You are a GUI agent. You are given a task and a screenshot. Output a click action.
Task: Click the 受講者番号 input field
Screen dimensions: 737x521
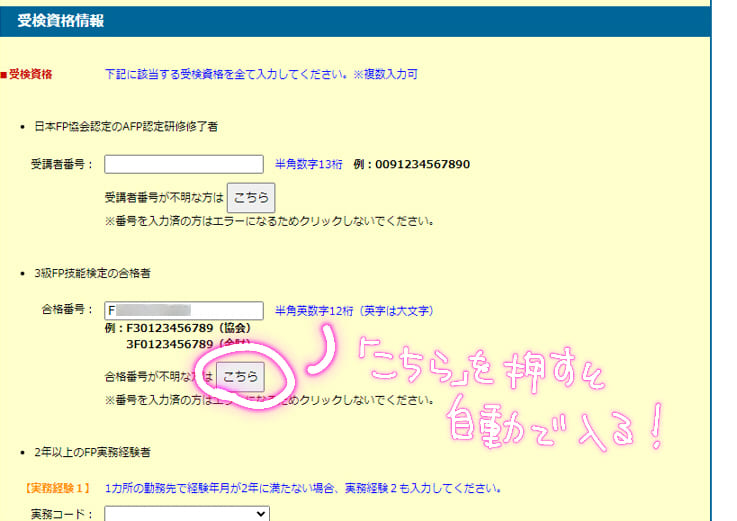[183, 164]
